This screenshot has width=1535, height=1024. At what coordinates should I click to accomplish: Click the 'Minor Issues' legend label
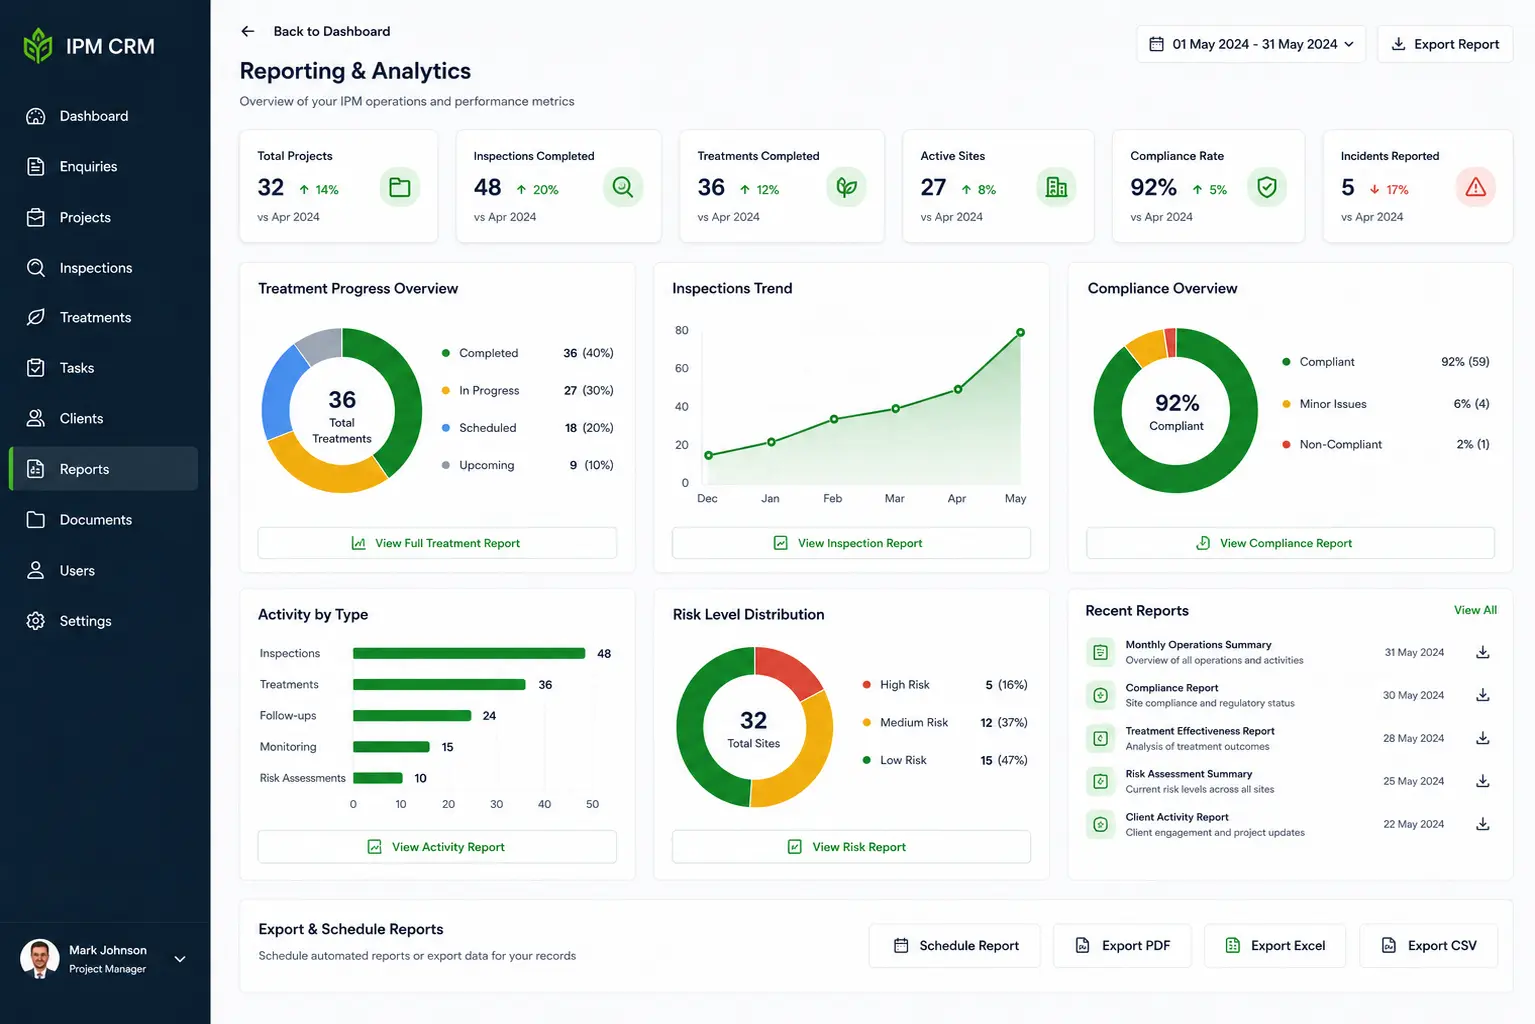(1333, 404)
